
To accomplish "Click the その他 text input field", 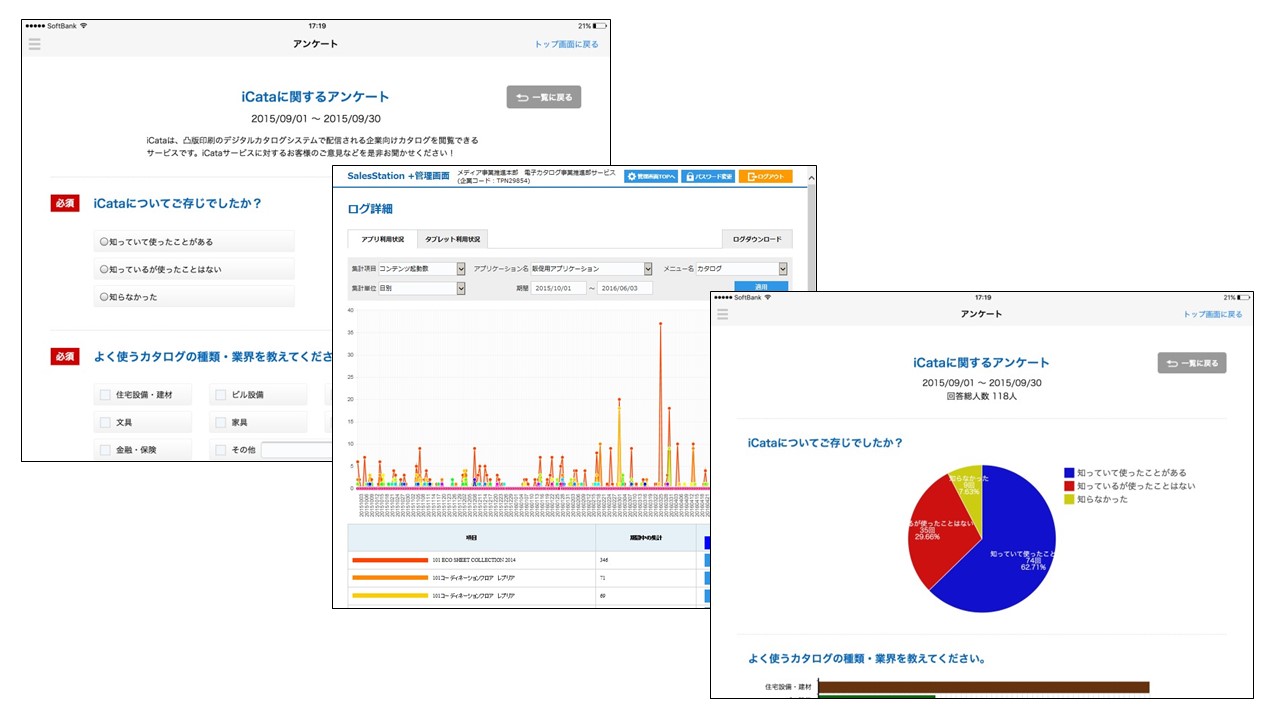I will (297, 450).
